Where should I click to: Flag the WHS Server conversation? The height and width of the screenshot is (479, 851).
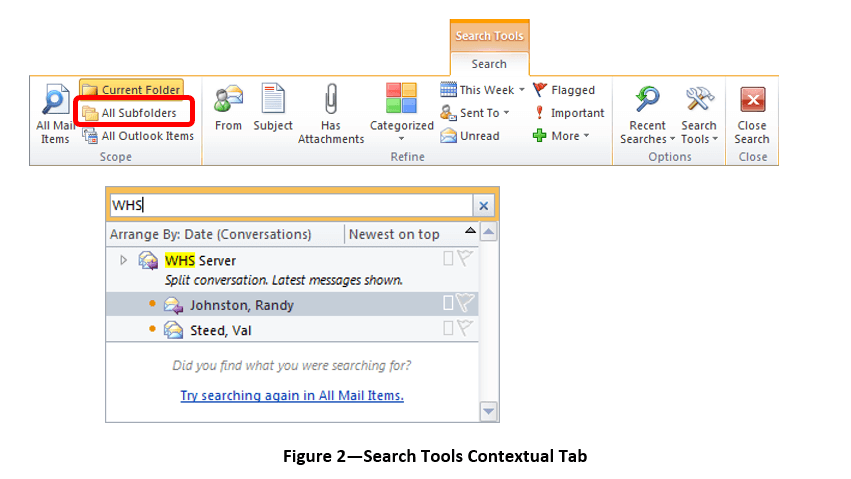click(x=465, y=258)
